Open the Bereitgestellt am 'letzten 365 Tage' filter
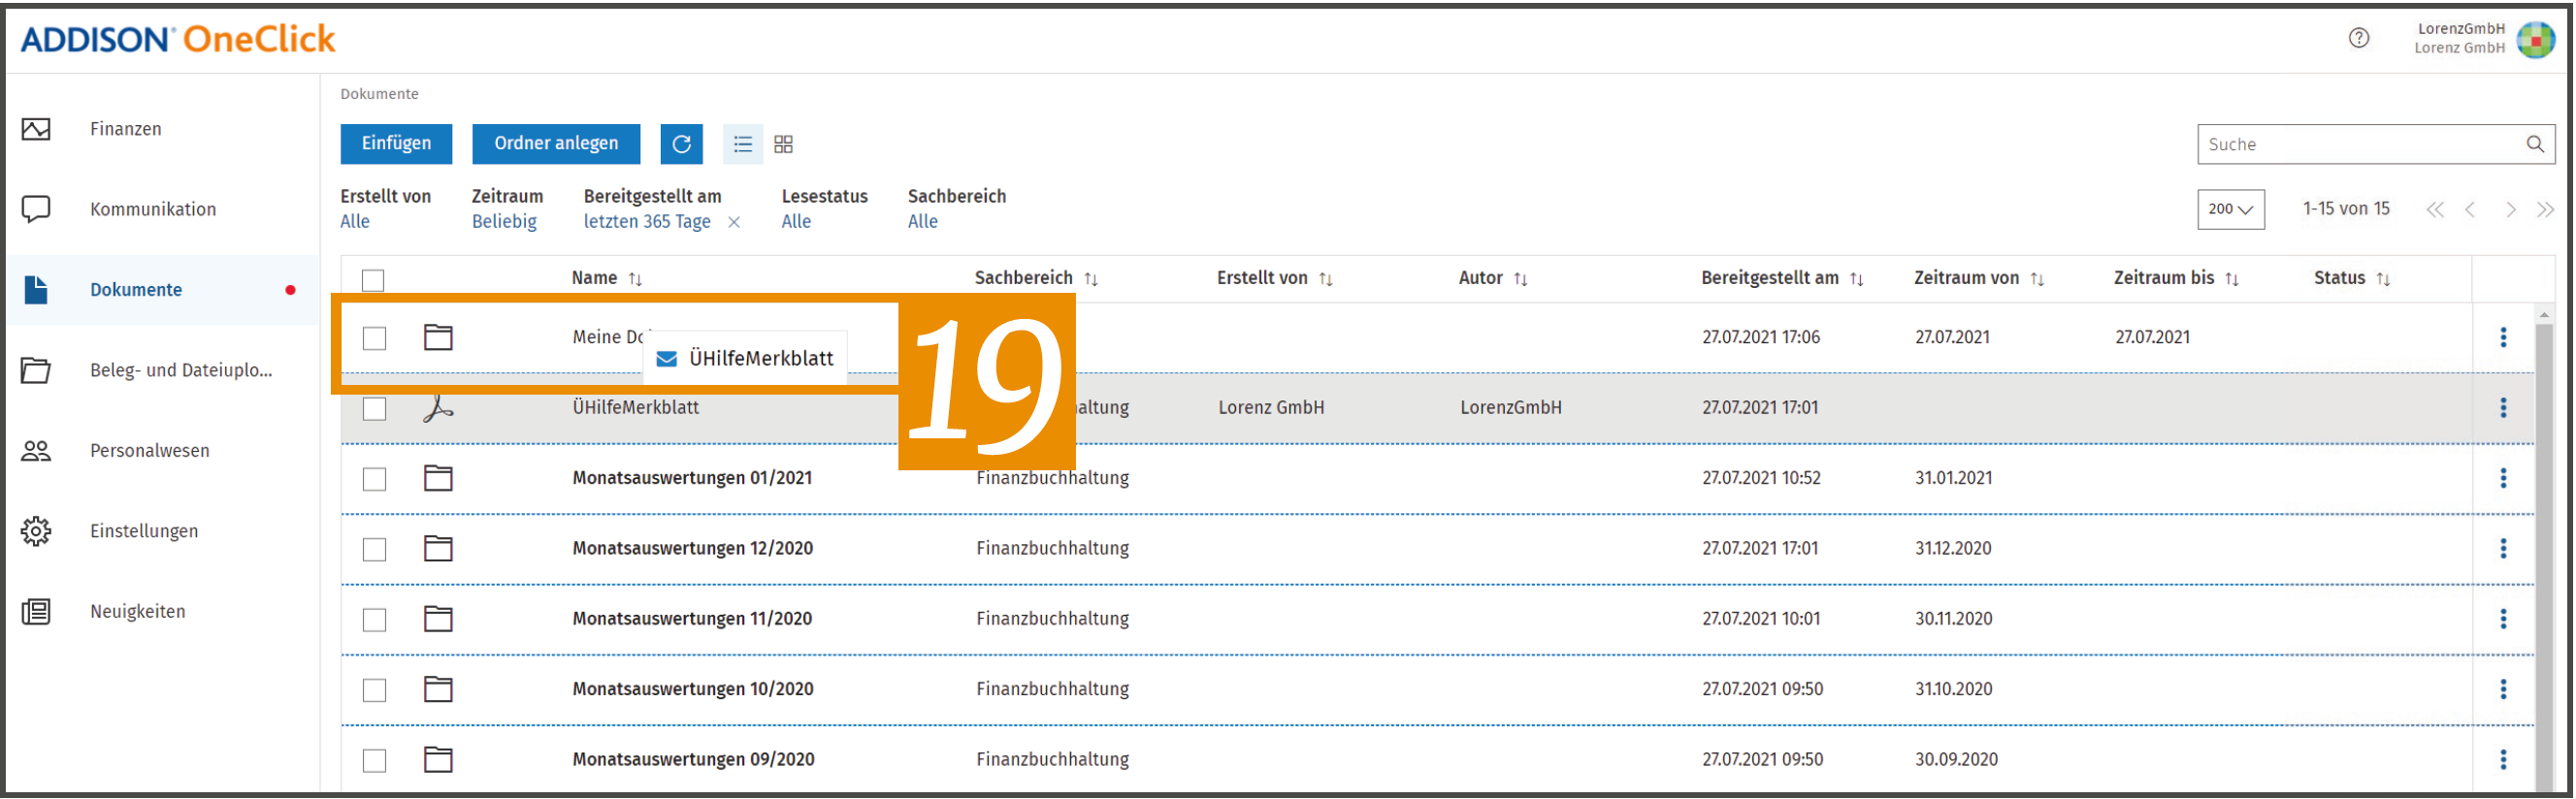 (647, 222)
